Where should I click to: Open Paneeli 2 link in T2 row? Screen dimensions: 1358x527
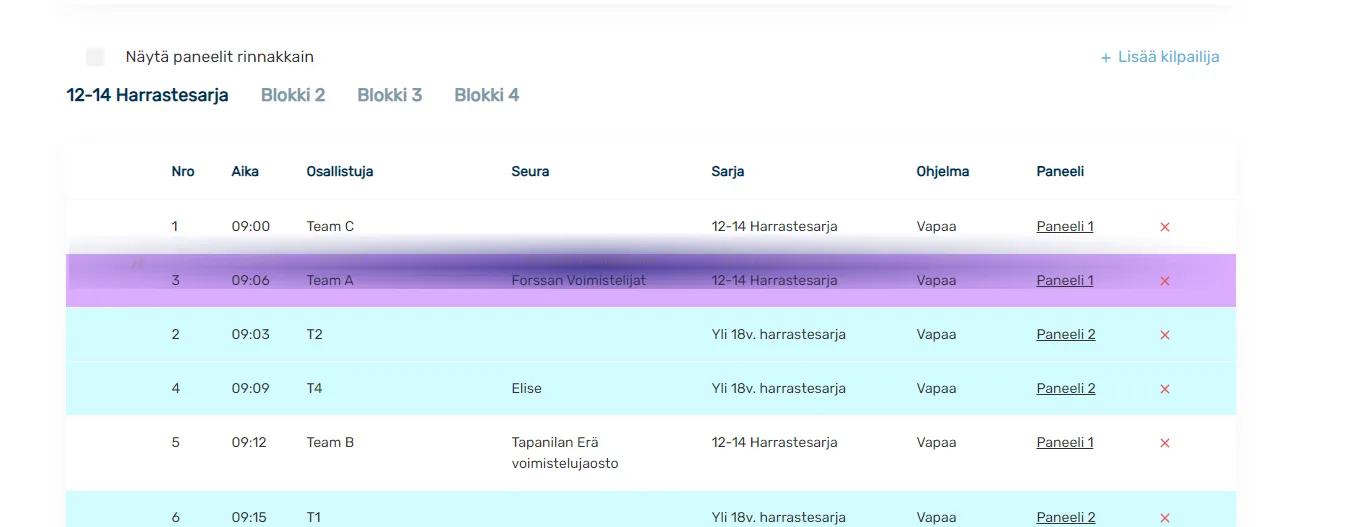point(1066,334)
